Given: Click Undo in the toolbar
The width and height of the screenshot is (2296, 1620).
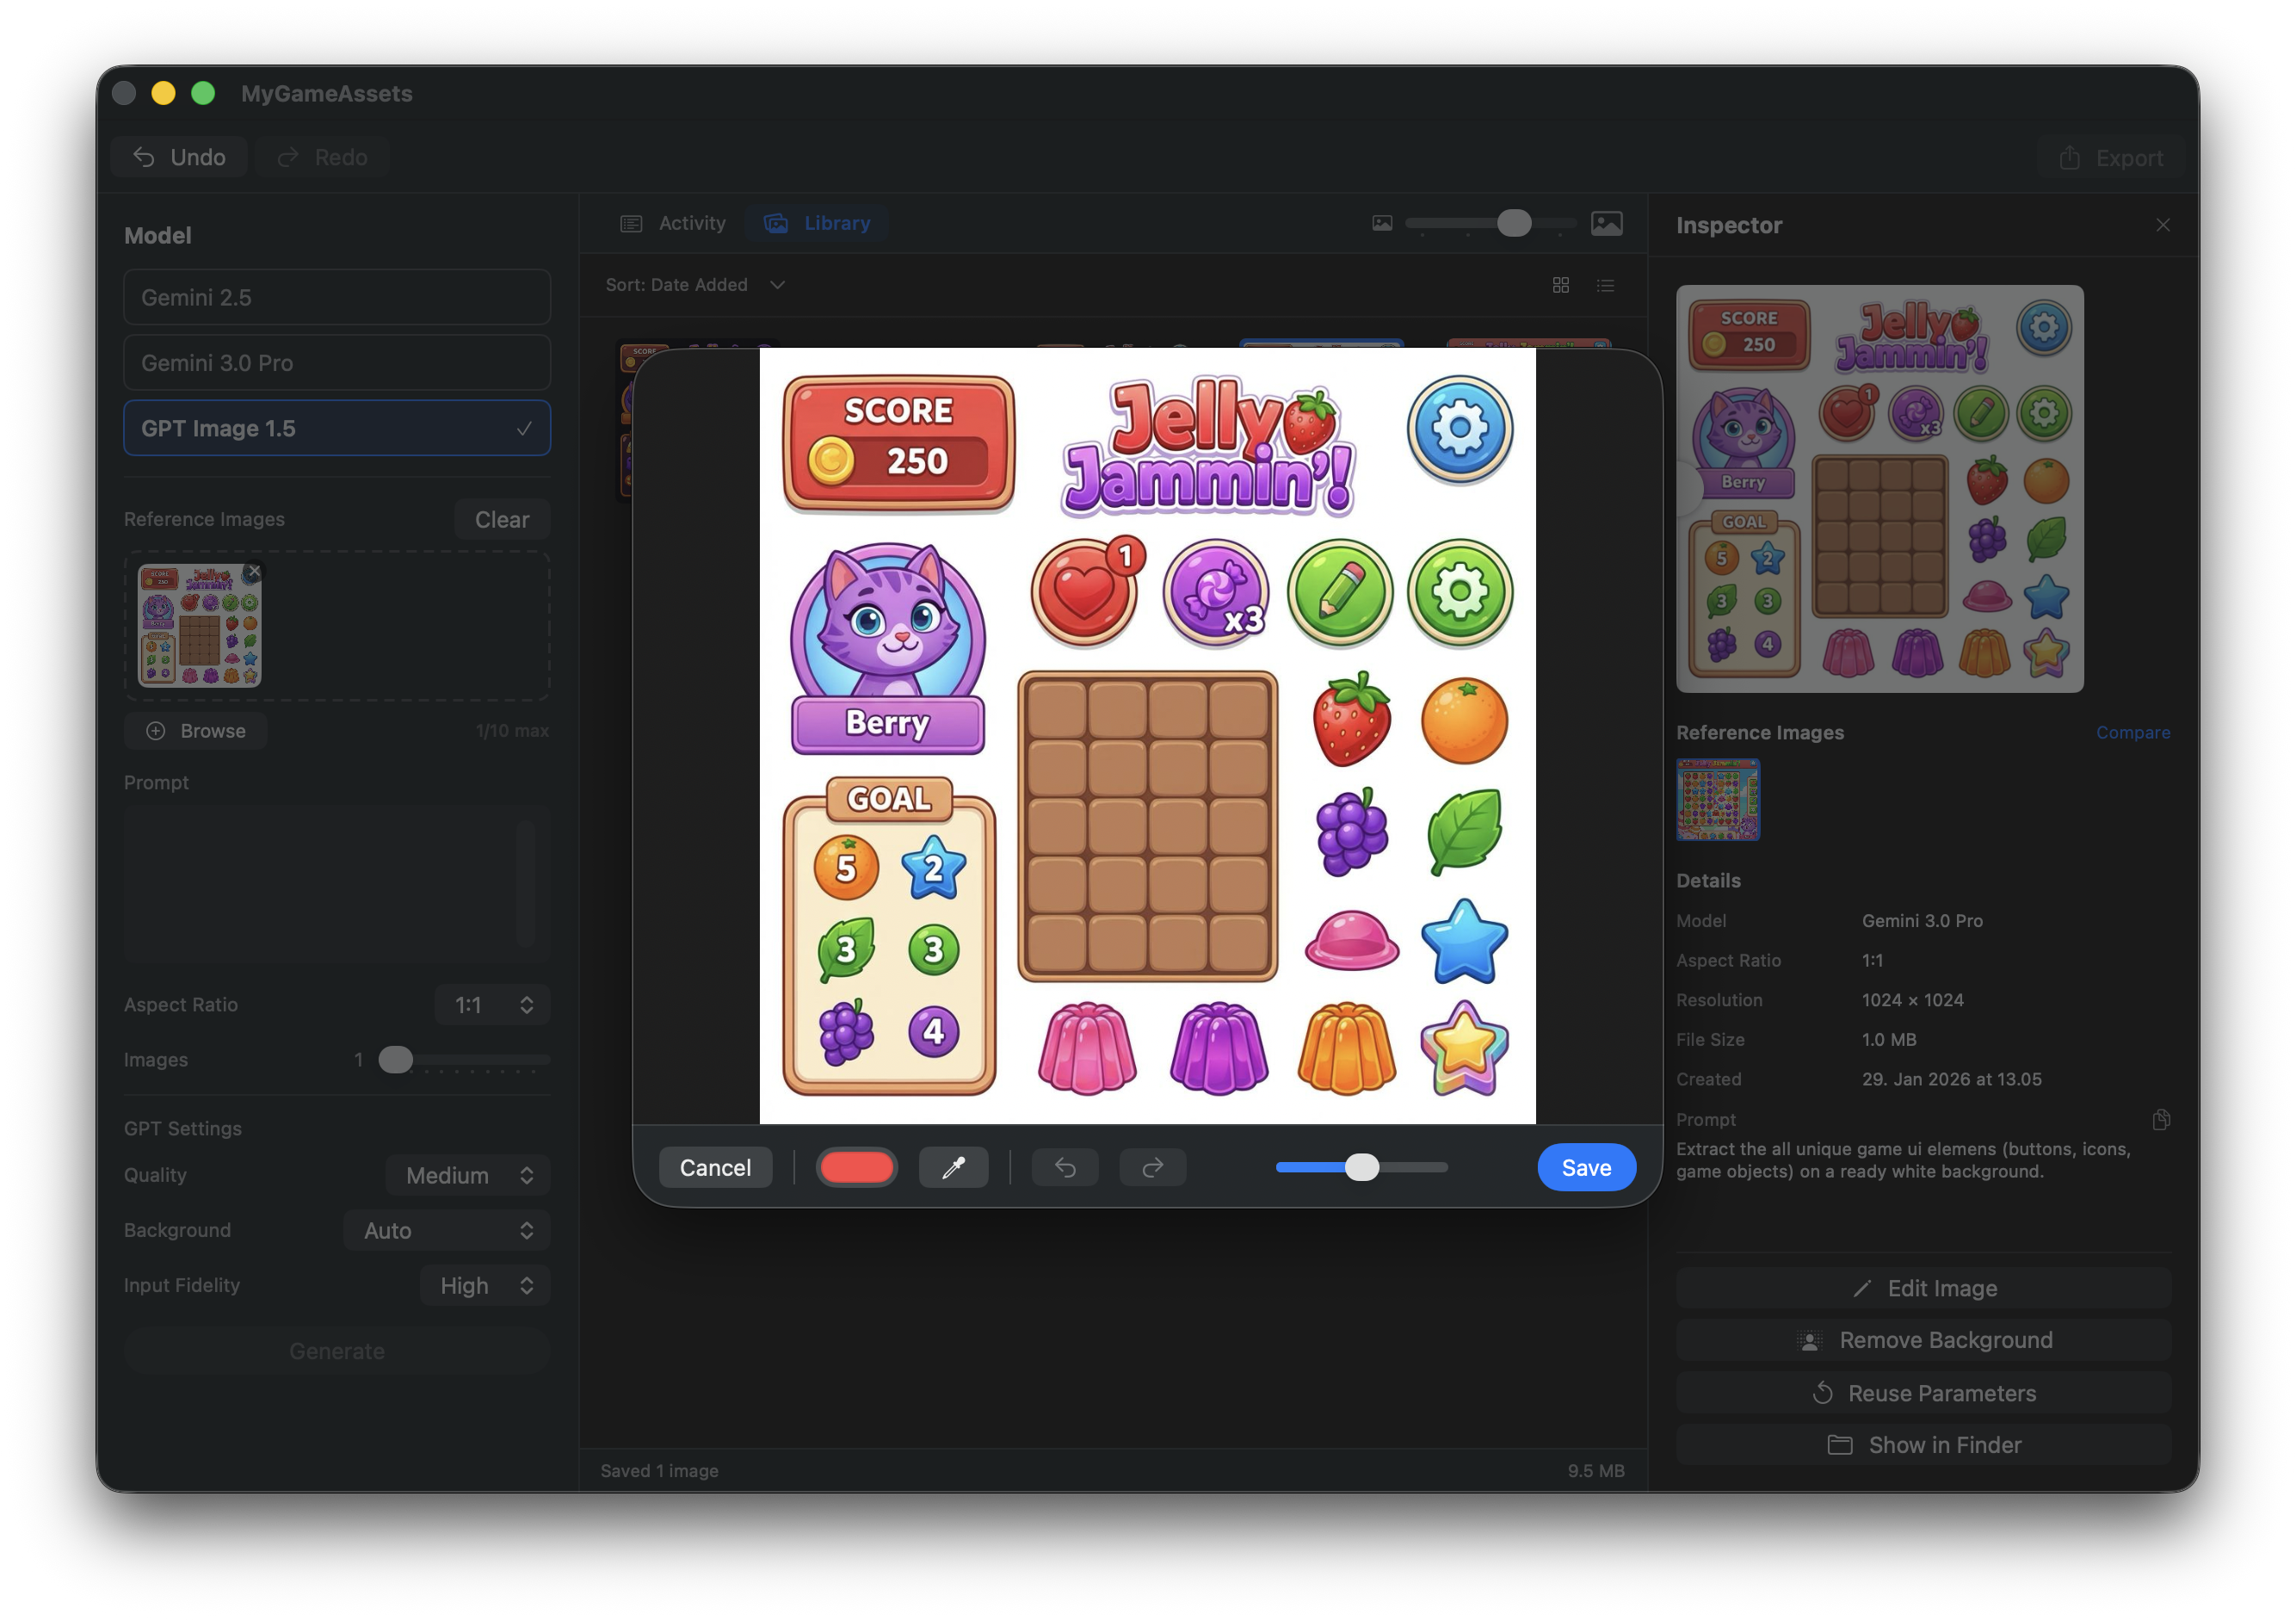Looking at the screenshot, I should [179, 157].
